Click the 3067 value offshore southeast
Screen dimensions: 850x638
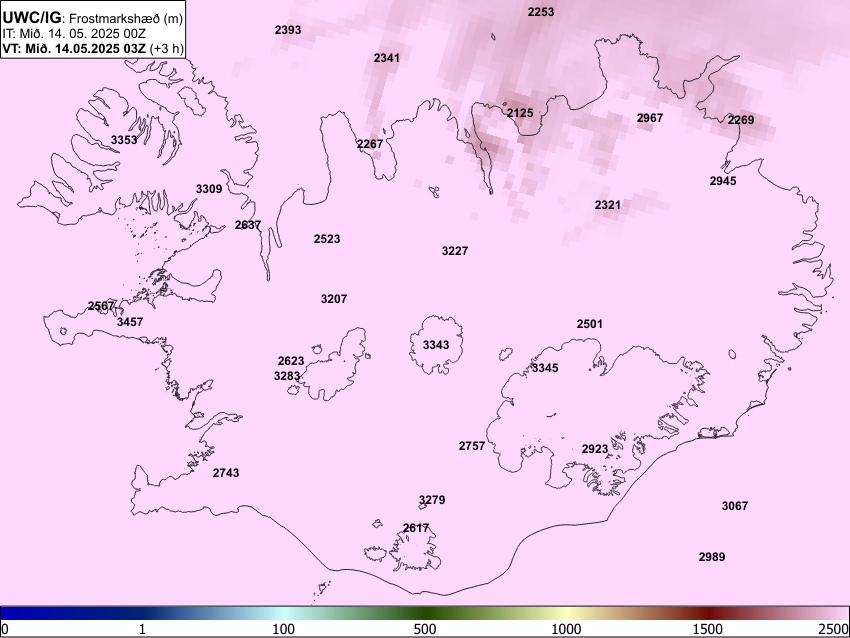[x=735, y=506]
